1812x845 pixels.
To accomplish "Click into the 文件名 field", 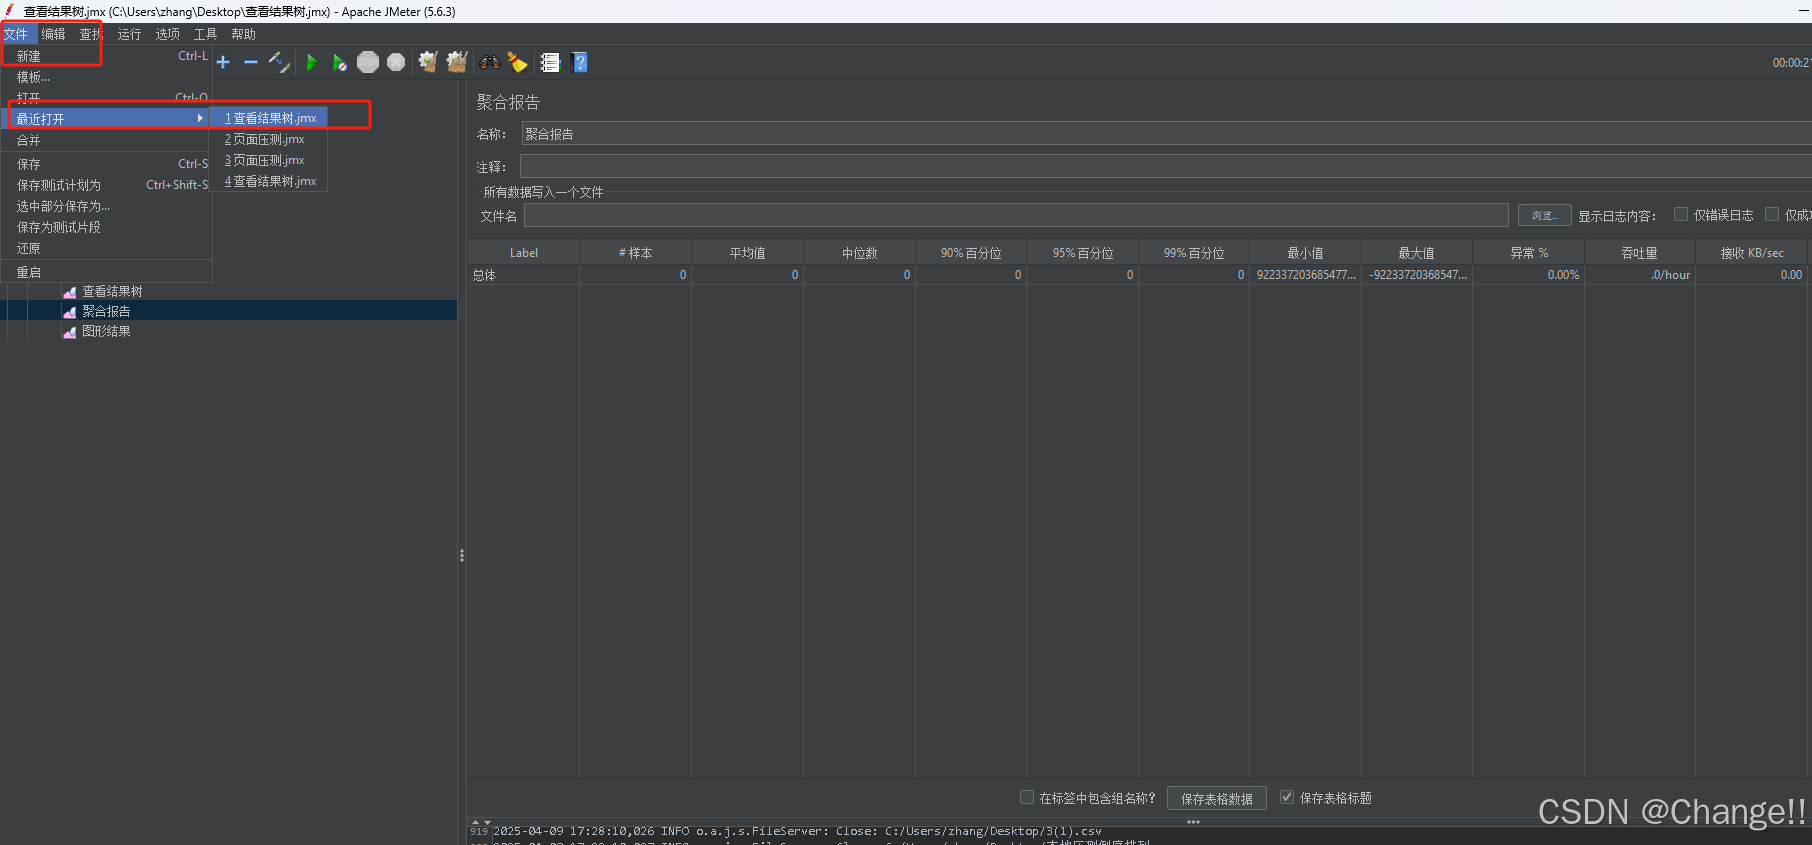I will [x=1016, y=215].
